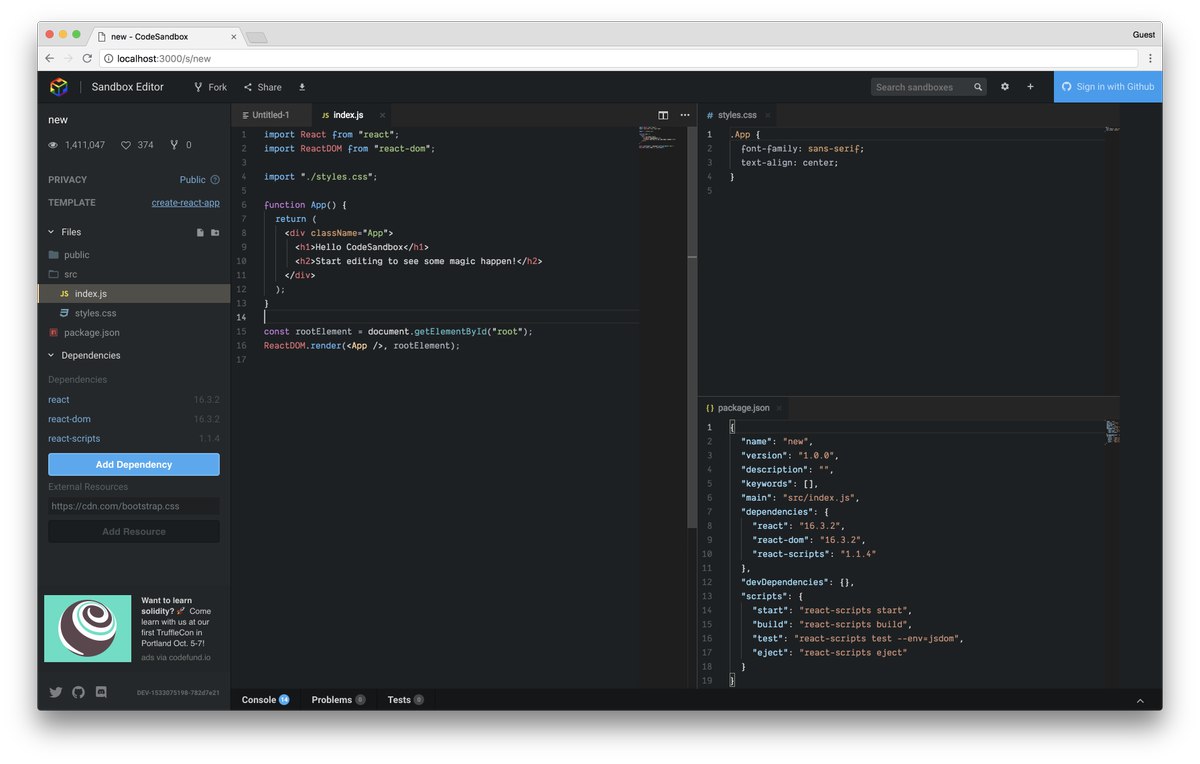Fork this sandbox
1200x764 pixels.
(x=211, y=87)
